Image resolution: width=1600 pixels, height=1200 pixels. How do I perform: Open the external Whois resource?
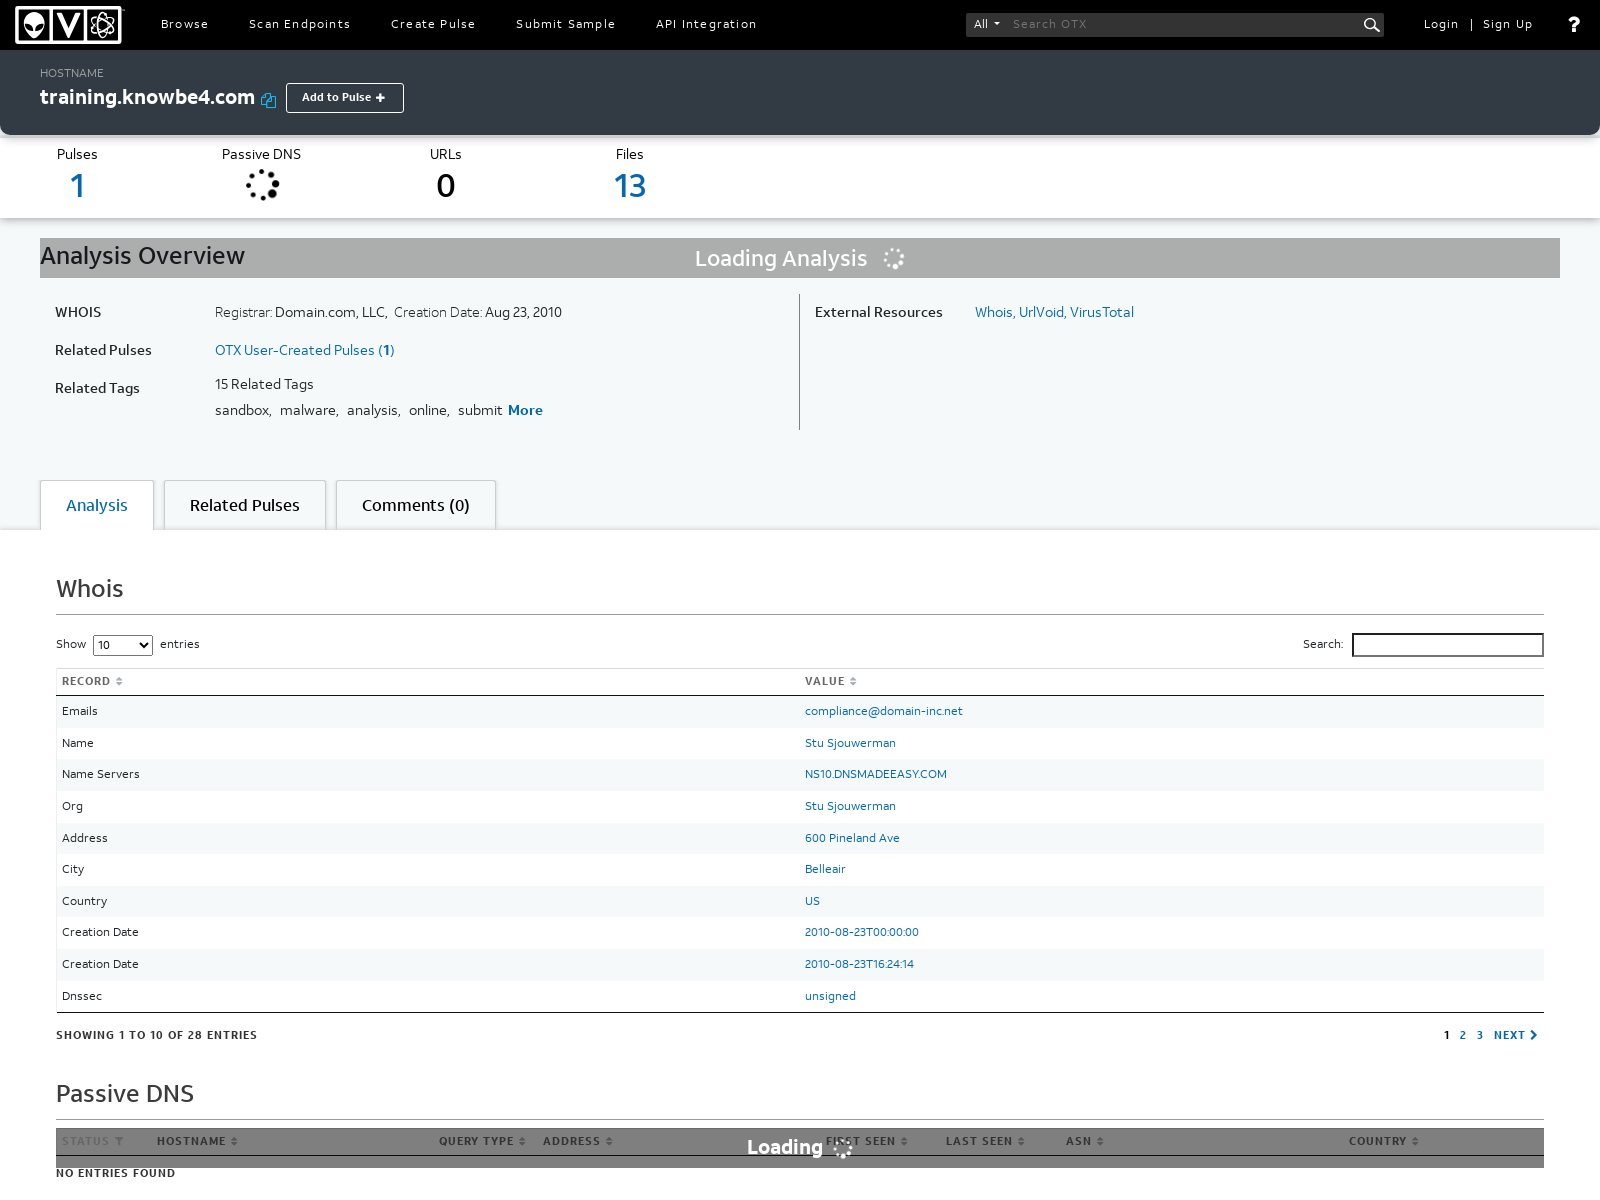pyautogui.click(x=994, y=313)
